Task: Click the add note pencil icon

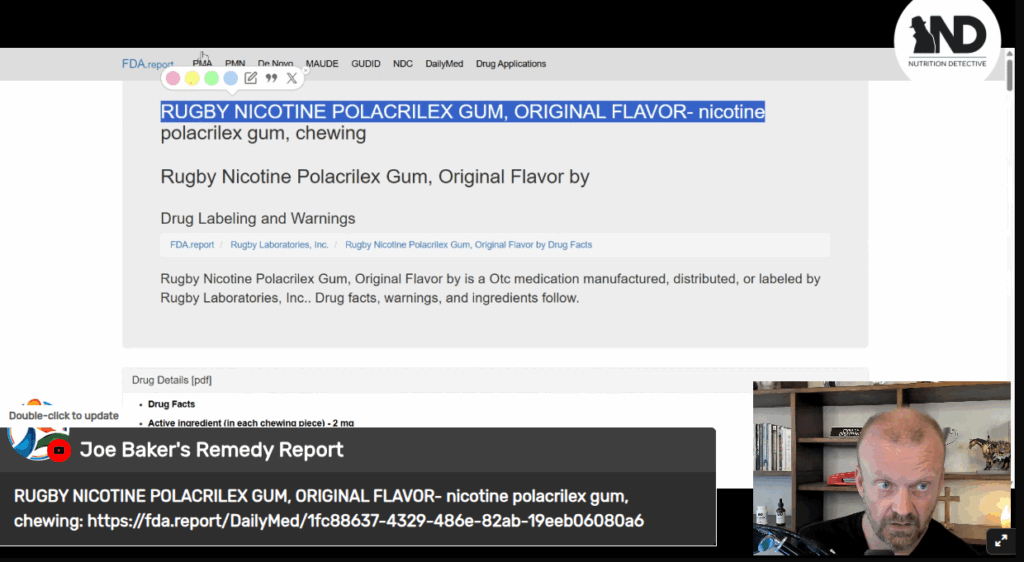Action: (x=251, y=78)
